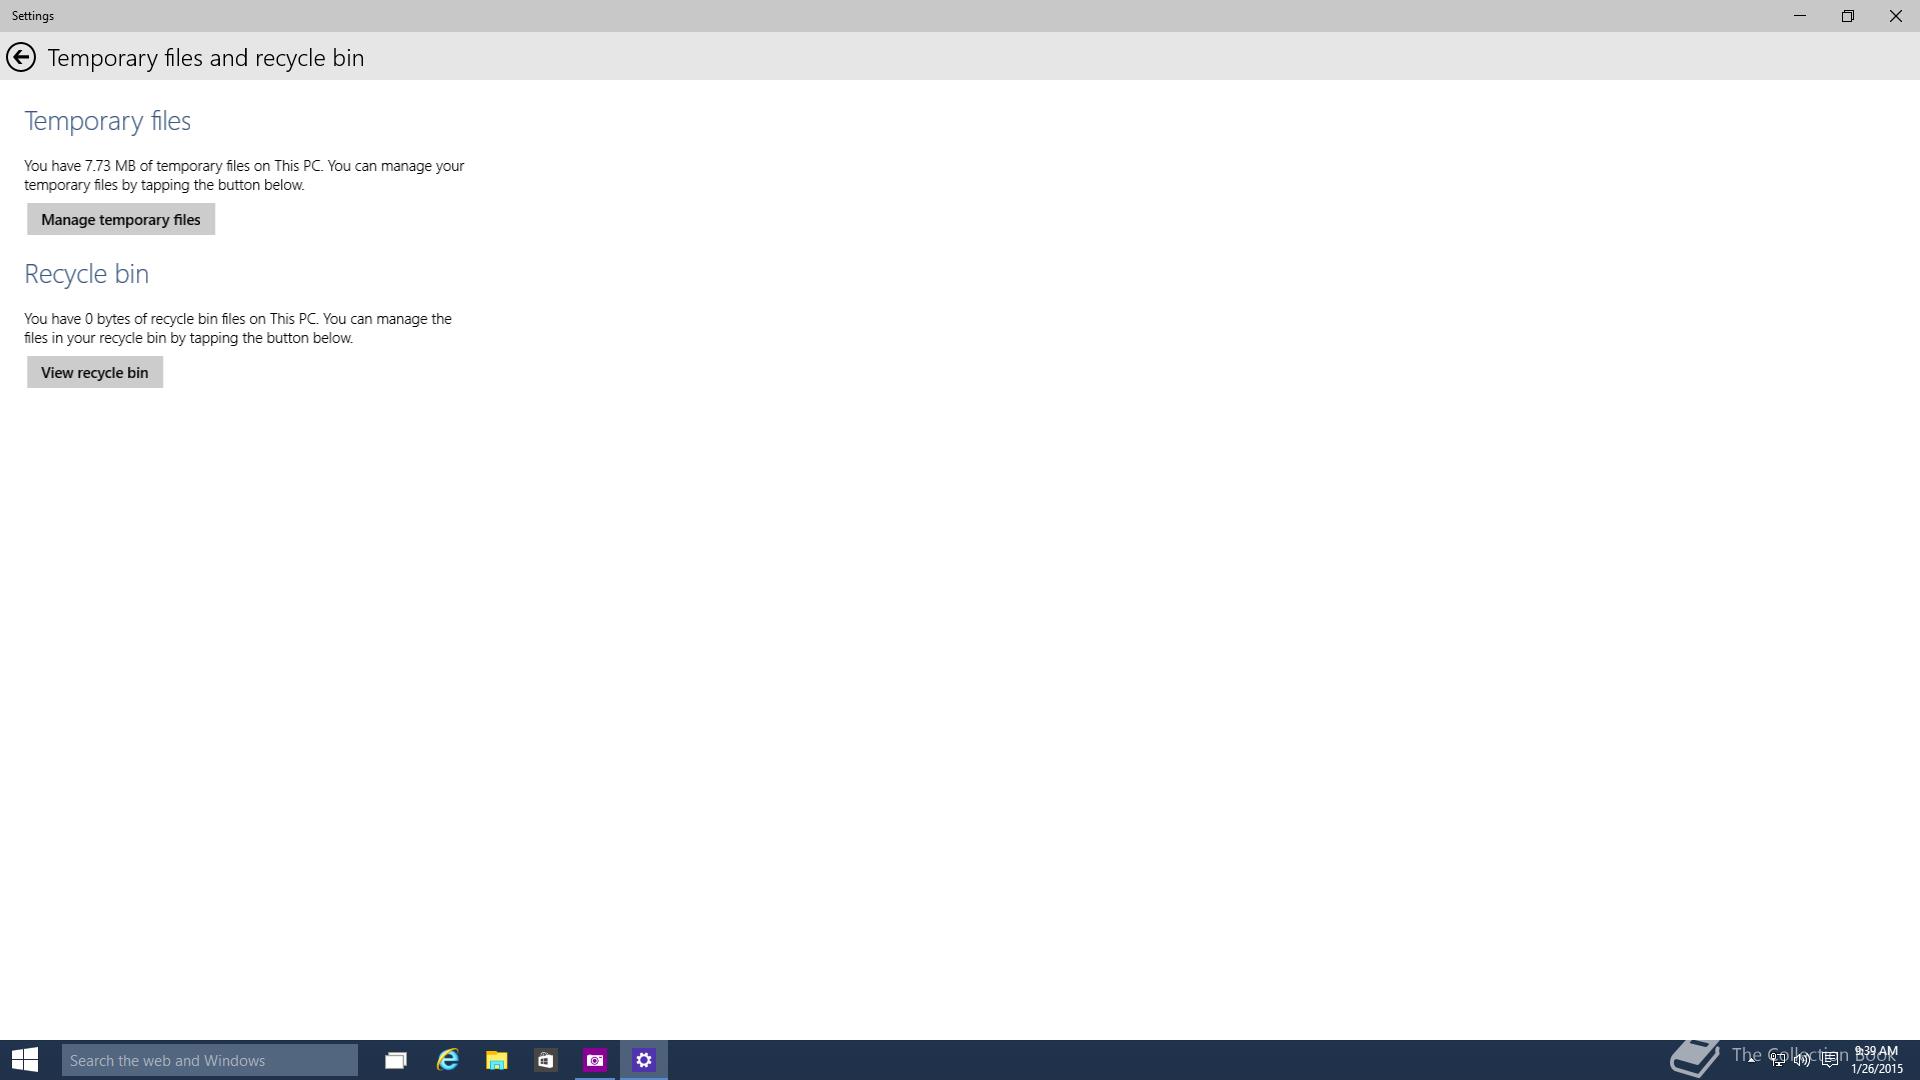
Task: Open File Explorer from the taskbar
Action: pyautogui.click(x=496, y=1060)
